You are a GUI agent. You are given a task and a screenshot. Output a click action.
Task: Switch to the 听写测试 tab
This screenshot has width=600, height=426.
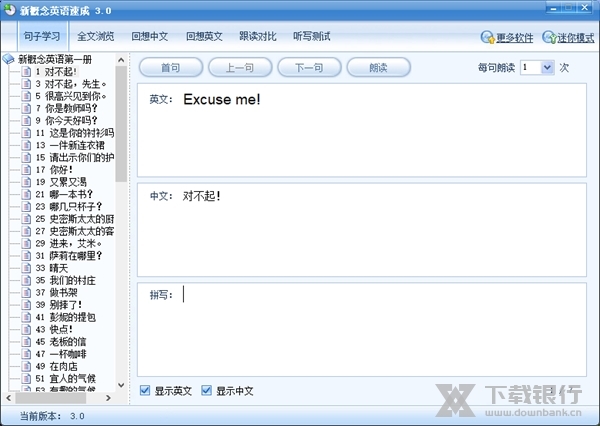coord(312,36)
